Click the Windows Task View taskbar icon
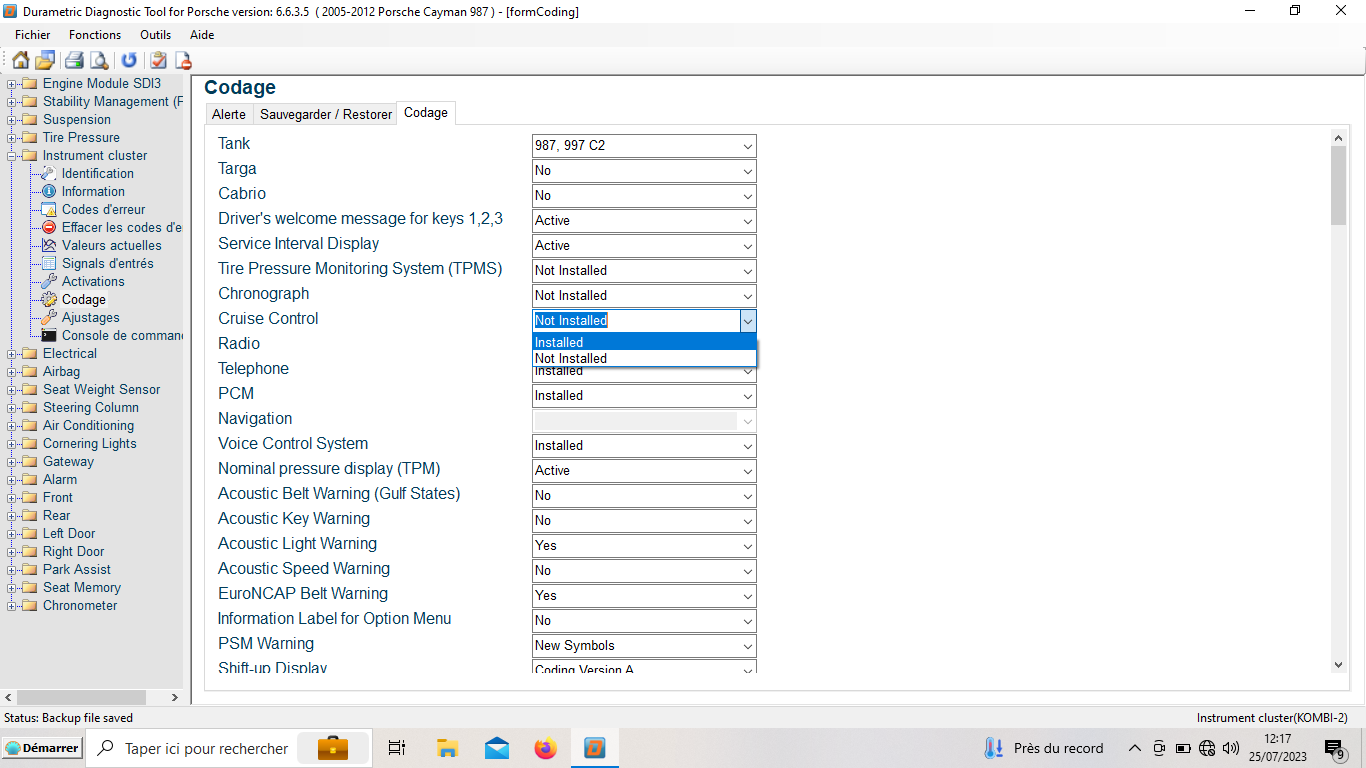The image size is (1366, 768). click(397, 748)
